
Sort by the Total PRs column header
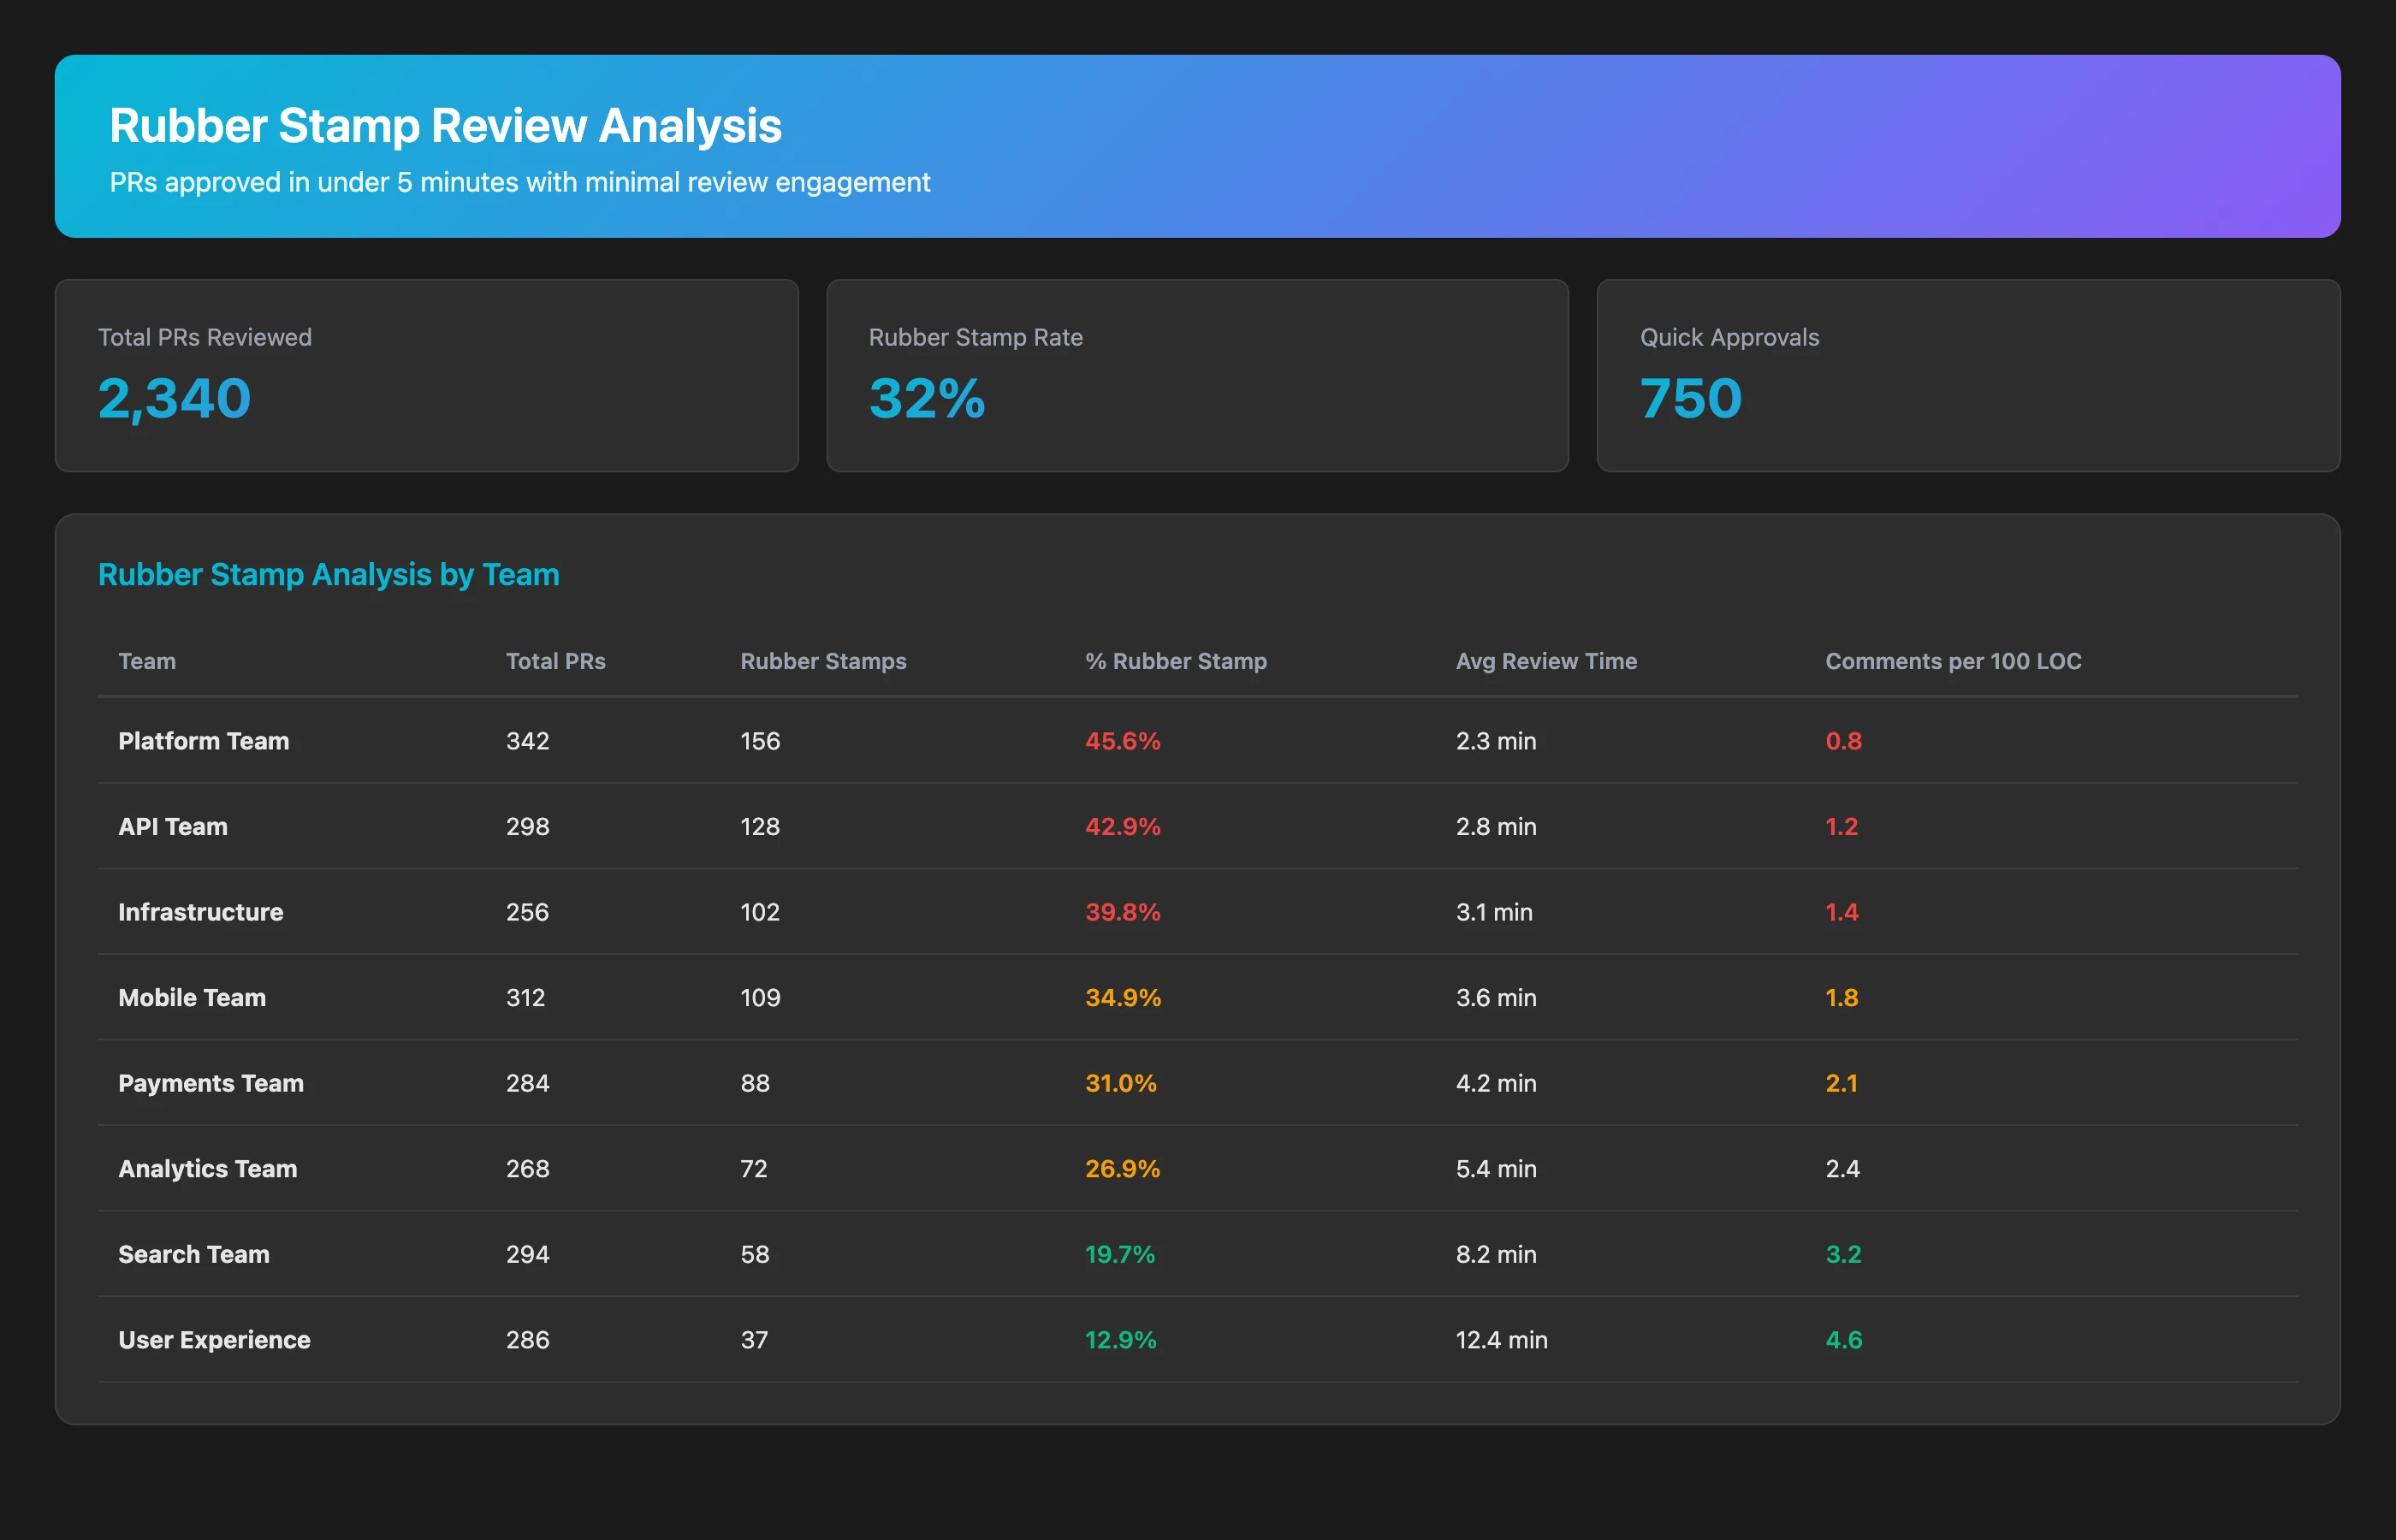[556, 661]
